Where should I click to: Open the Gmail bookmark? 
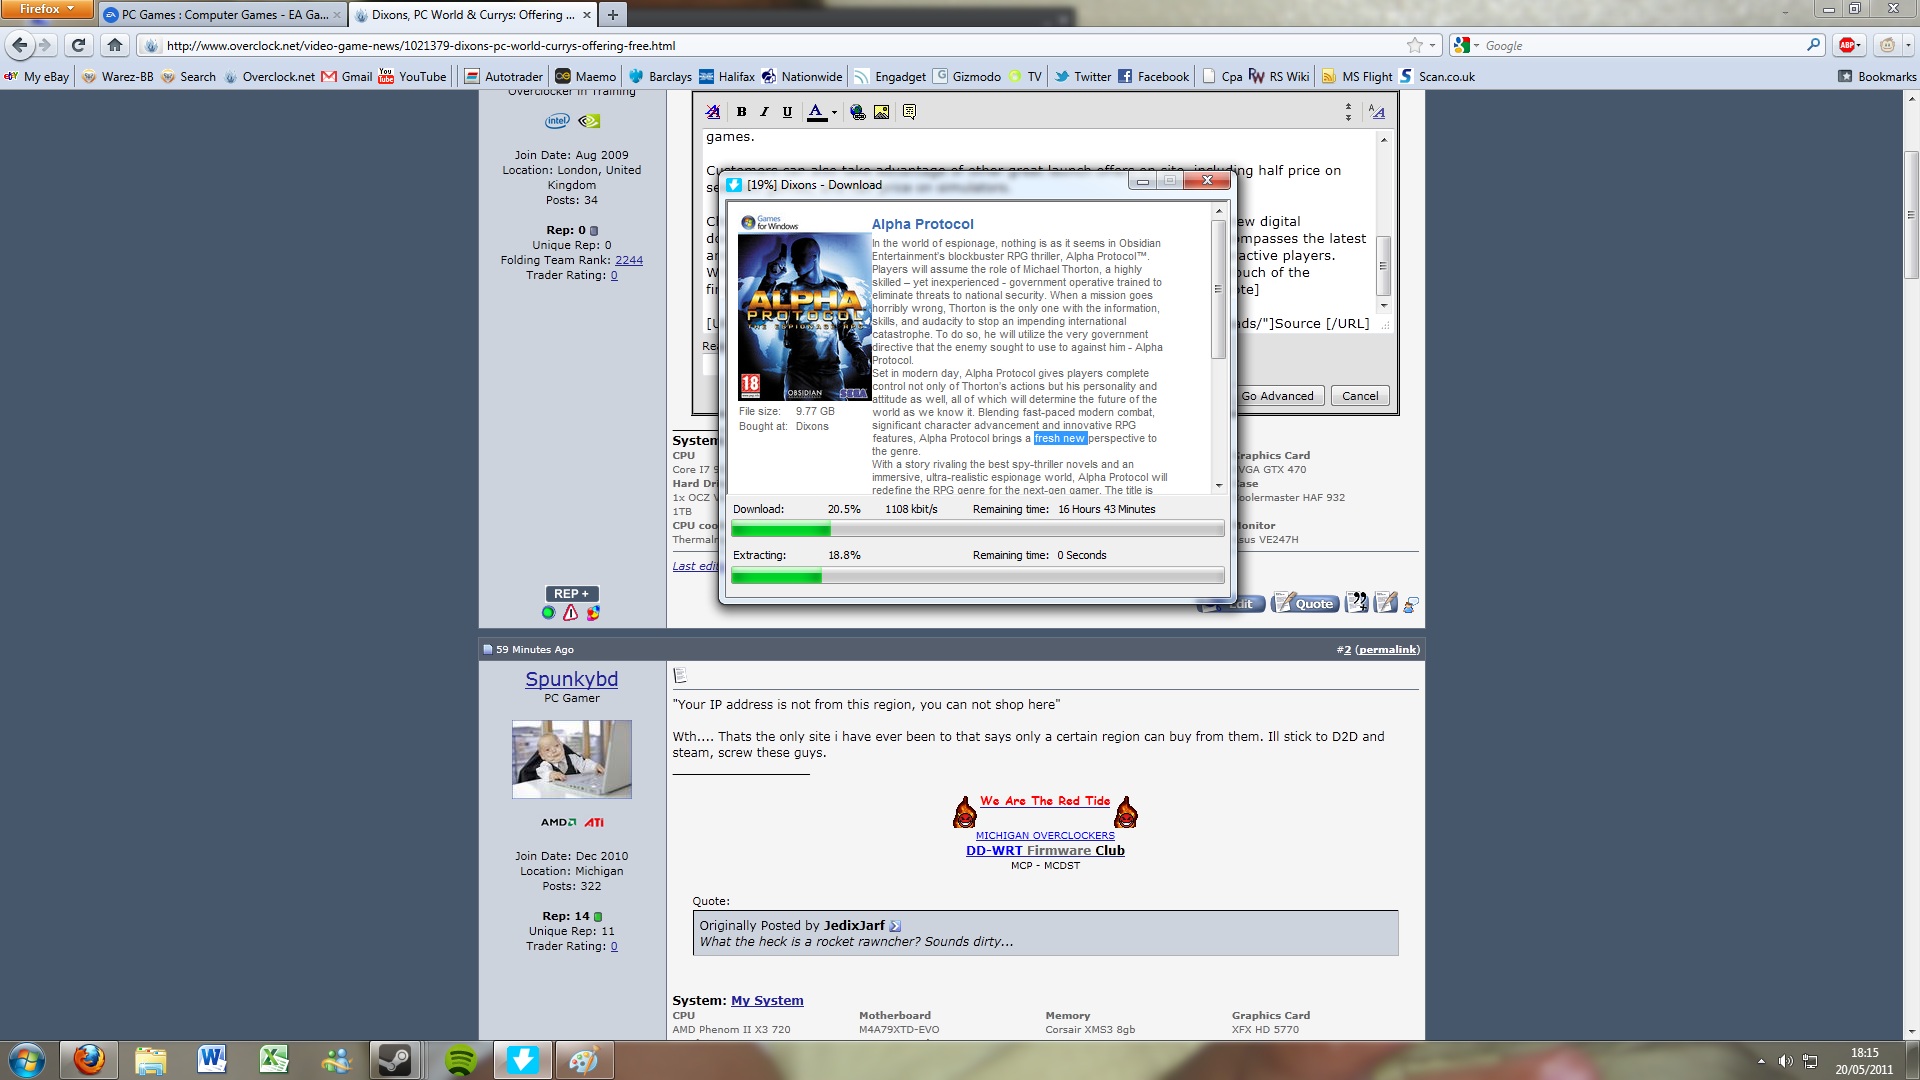(347, 77)
